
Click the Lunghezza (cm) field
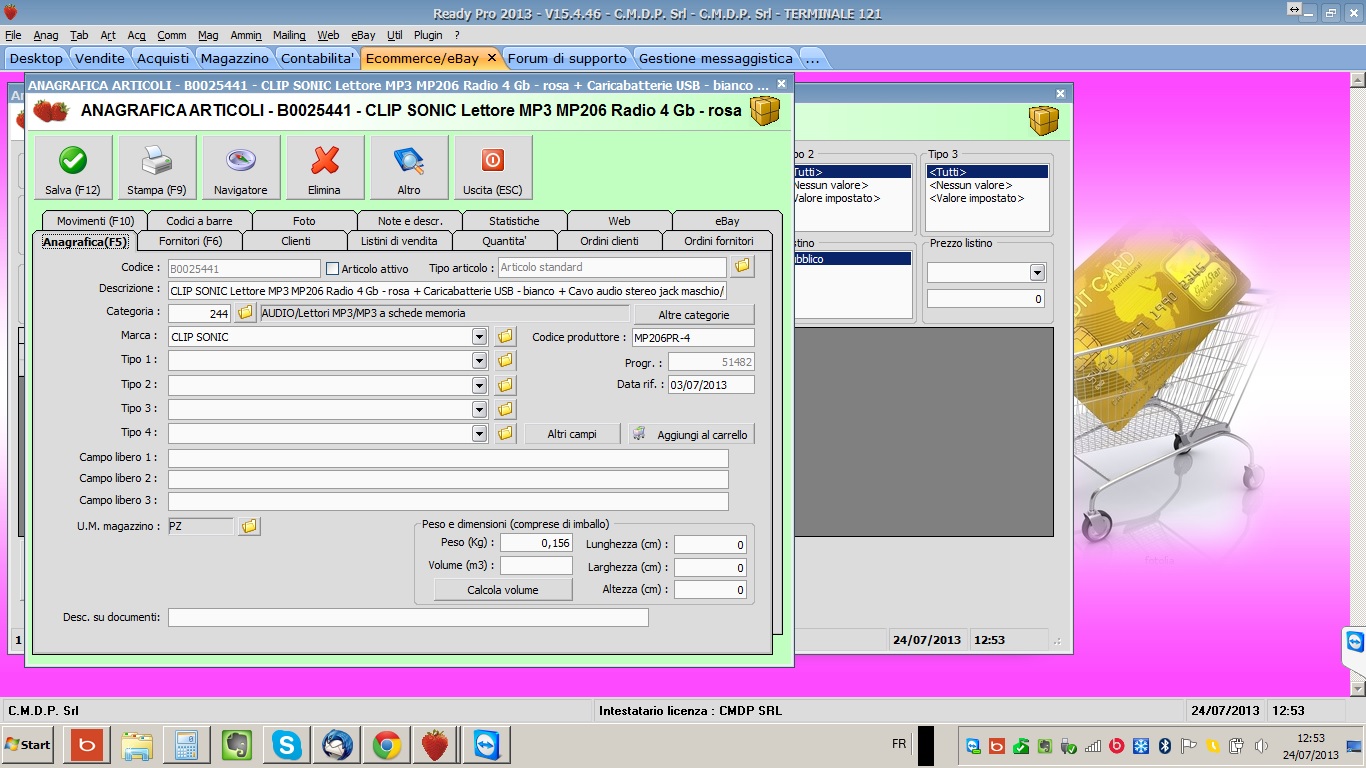pyautogui.click(x=710, y=545)
